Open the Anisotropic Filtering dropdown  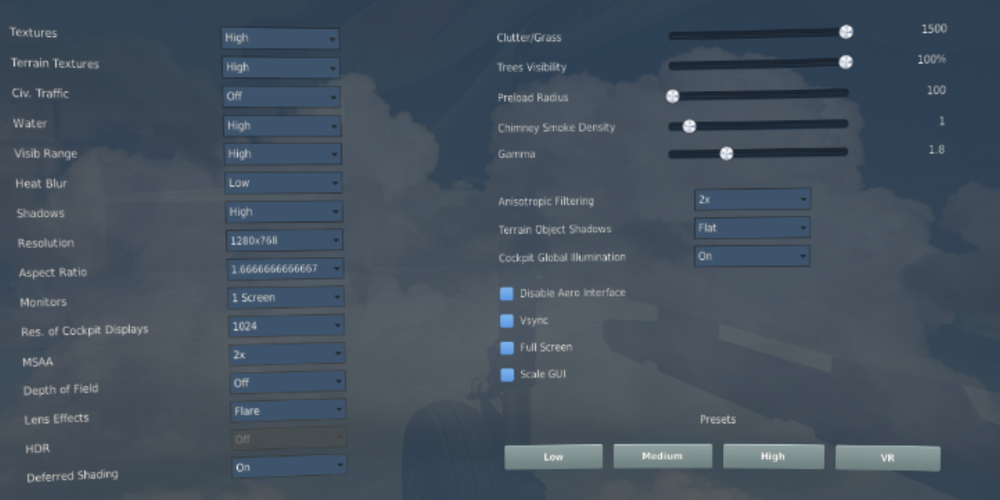753,200
